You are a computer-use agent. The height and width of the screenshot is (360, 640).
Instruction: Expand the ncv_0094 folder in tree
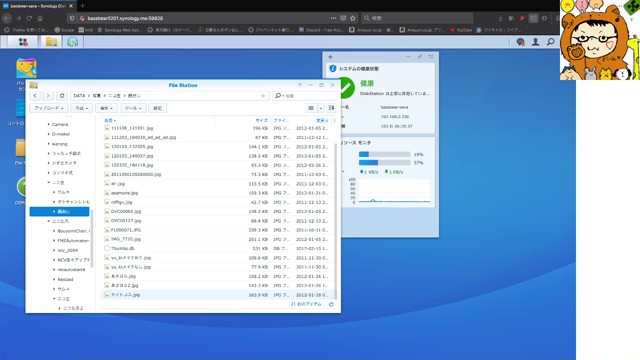(54, 250)
